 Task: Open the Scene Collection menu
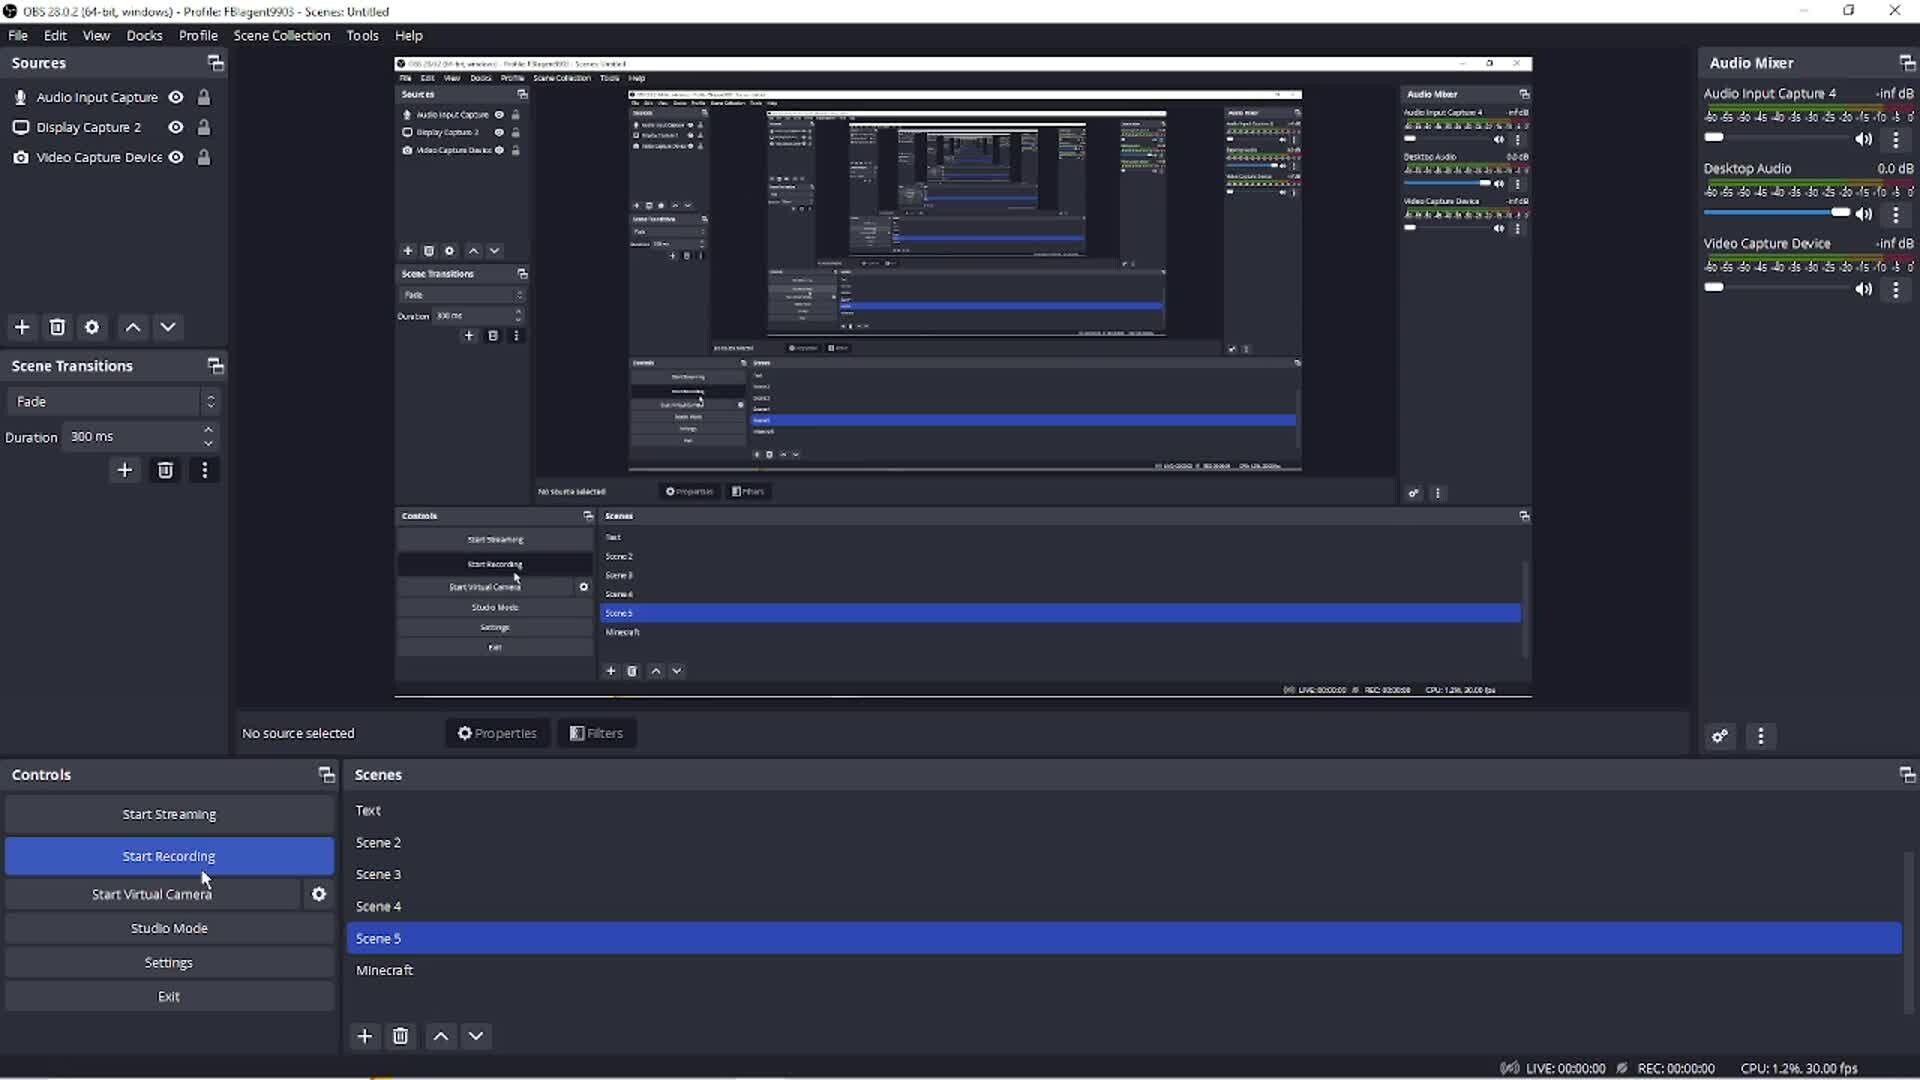click(282, 35)
